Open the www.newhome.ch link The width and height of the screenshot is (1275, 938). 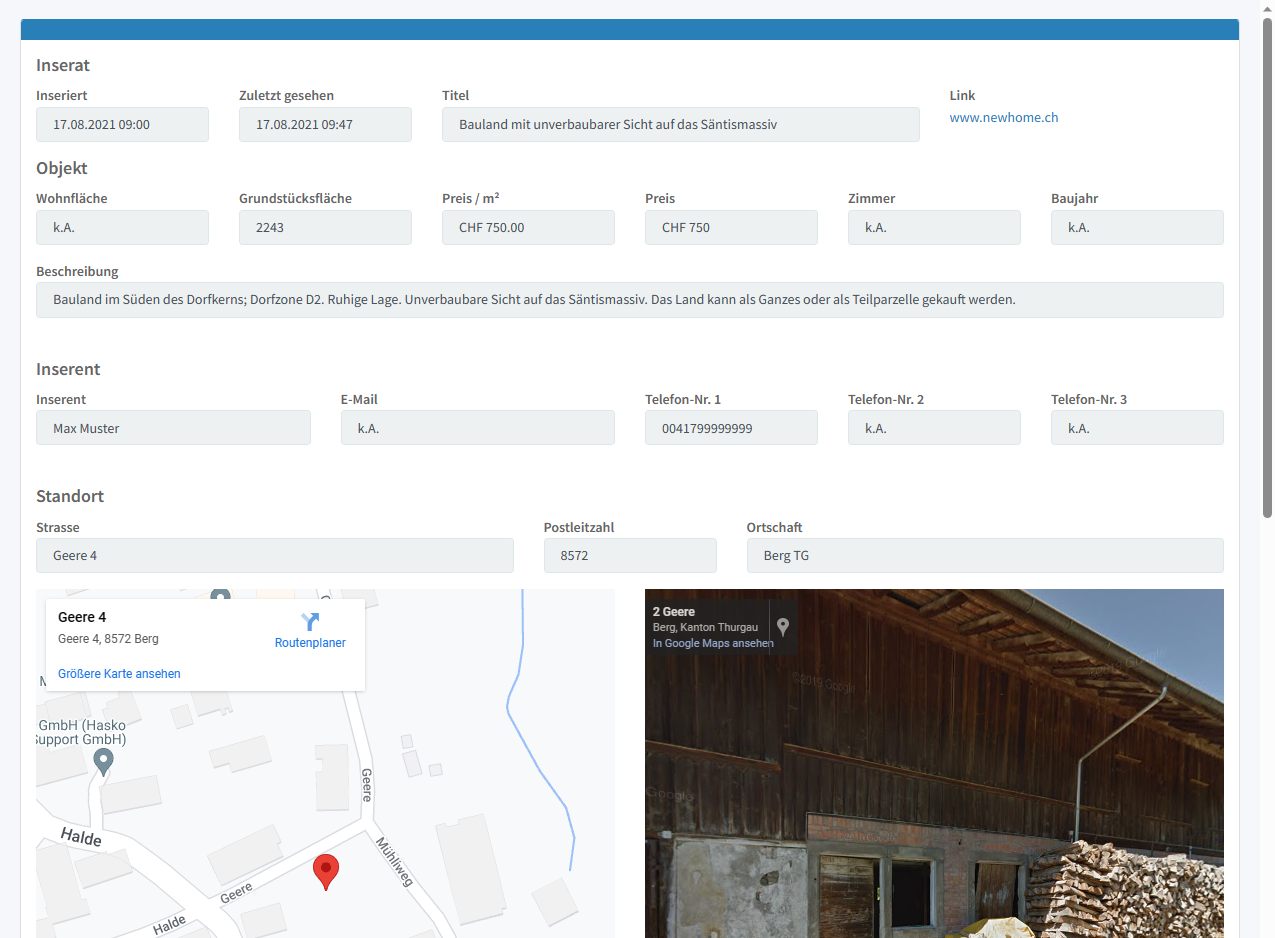coord(1003,118)
